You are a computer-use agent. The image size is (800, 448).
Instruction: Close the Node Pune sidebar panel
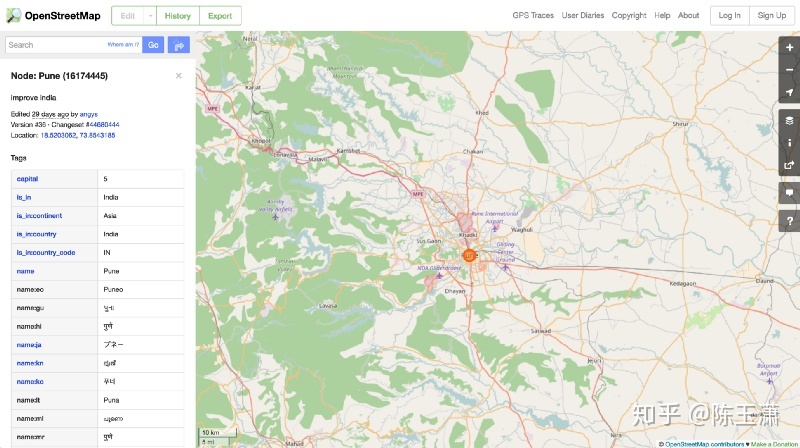(179, 76)
